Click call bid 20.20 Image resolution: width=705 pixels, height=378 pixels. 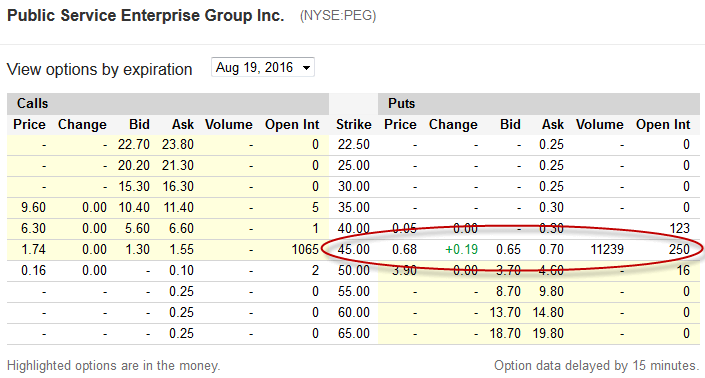[134, 165]
